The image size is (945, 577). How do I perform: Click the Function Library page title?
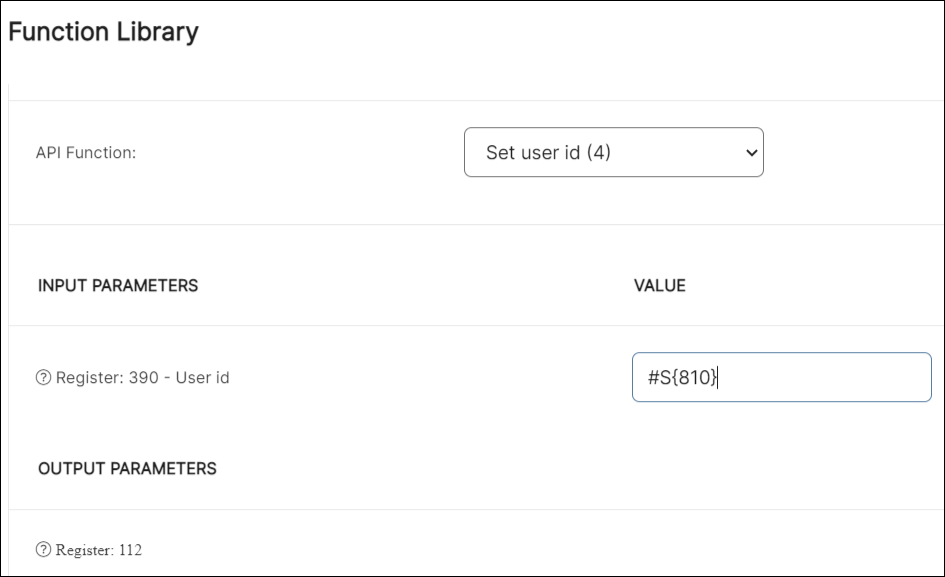pyautogui.click(x=103, y=32)
